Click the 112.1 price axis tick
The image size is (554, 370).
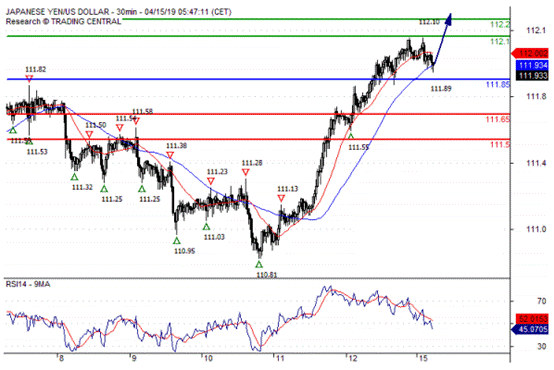536,31
